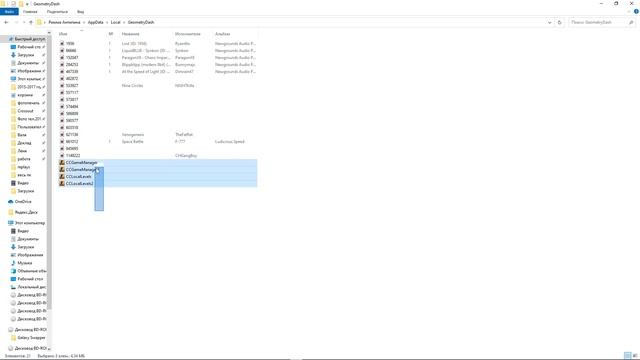Sort files by the Имя column
The width and height of the screenshot is (640, 360).
[63, 34]
